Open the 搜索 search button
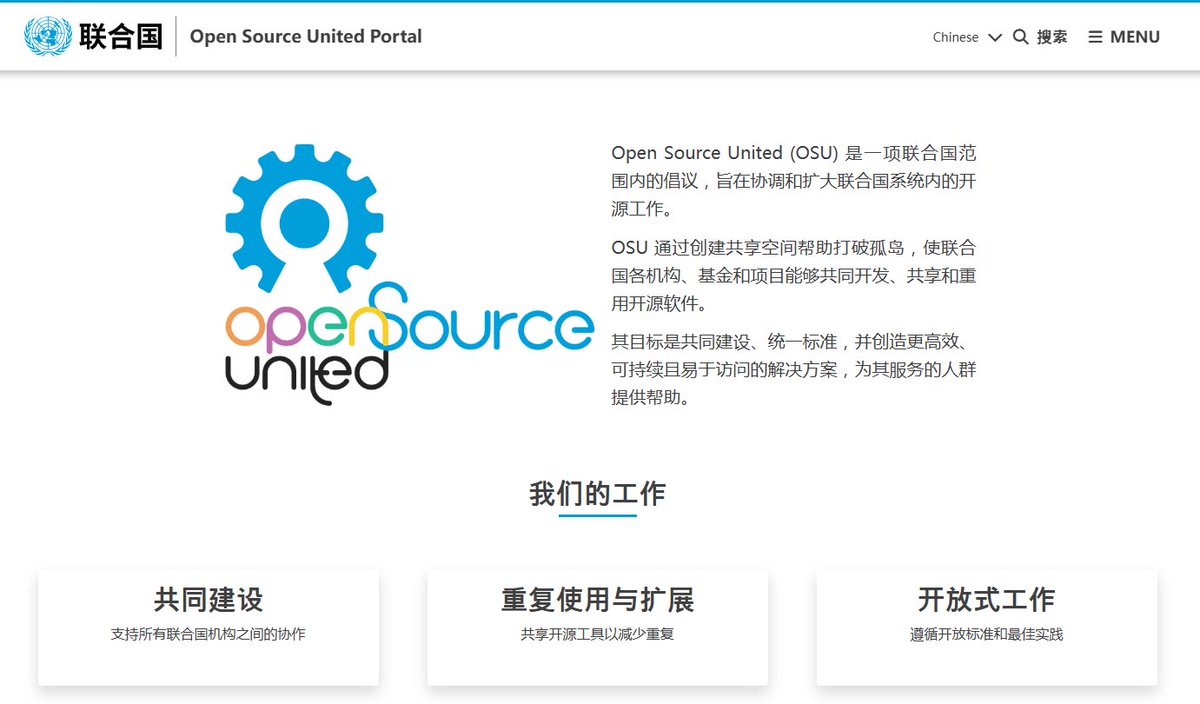The image size is (1200, 704). point(1041,37)
